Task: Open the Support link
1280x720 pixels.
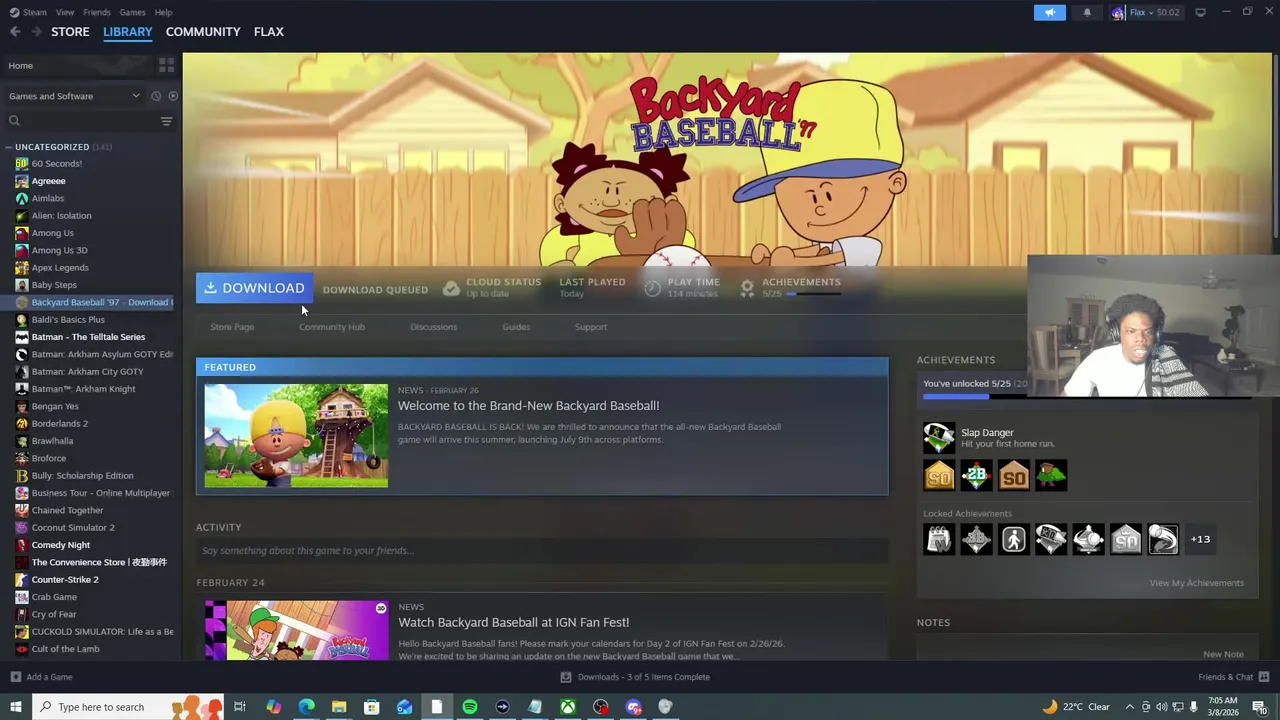Action: 590,327
